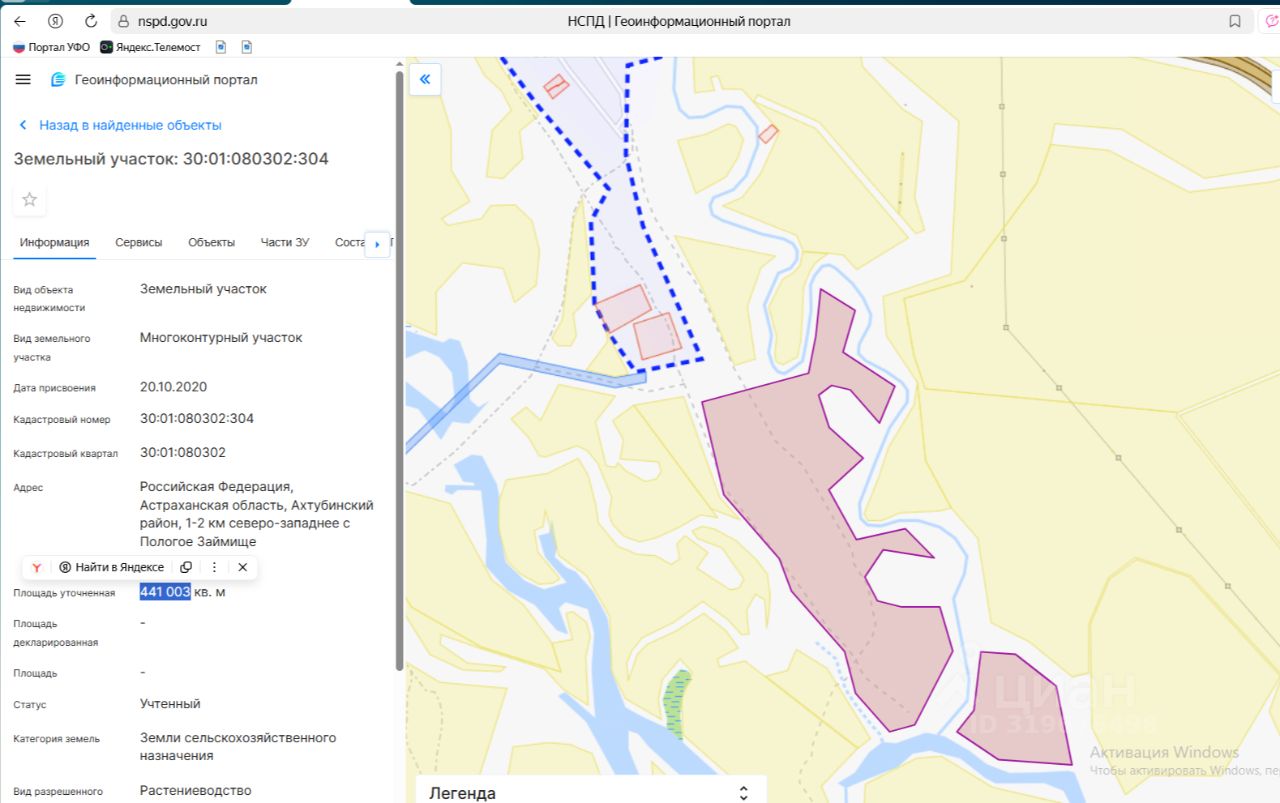Click the cadastral quarter value 30:01:080302
The image size is (1280, 803).
click(x=183, y=452)
